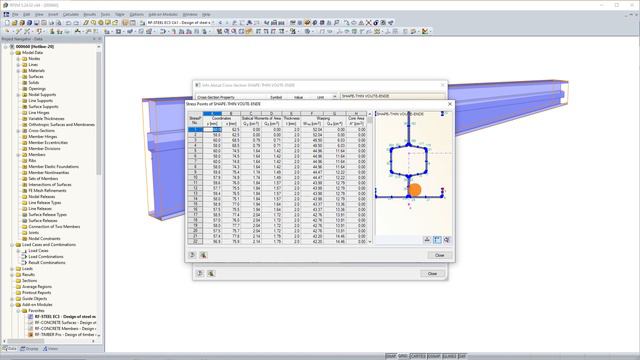Click the stress points table vertical scrollbar
Viewport: 640px width, 360px height.
coord(370,178)
